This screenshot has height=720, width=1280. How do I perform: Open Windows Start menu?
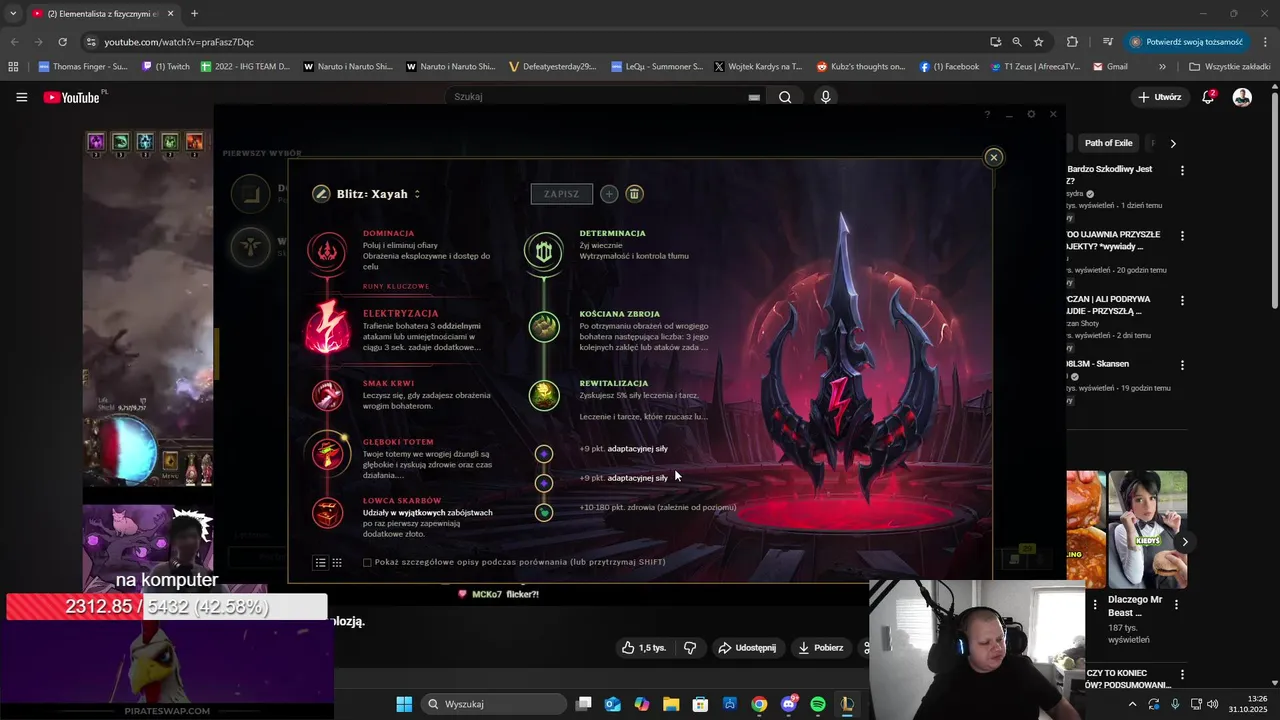coord(404,704)
